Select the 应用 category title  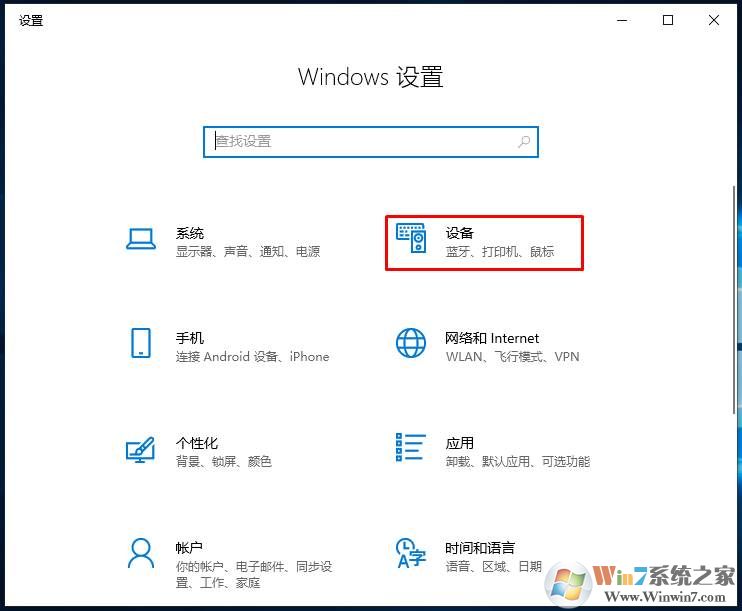point(459,443)
